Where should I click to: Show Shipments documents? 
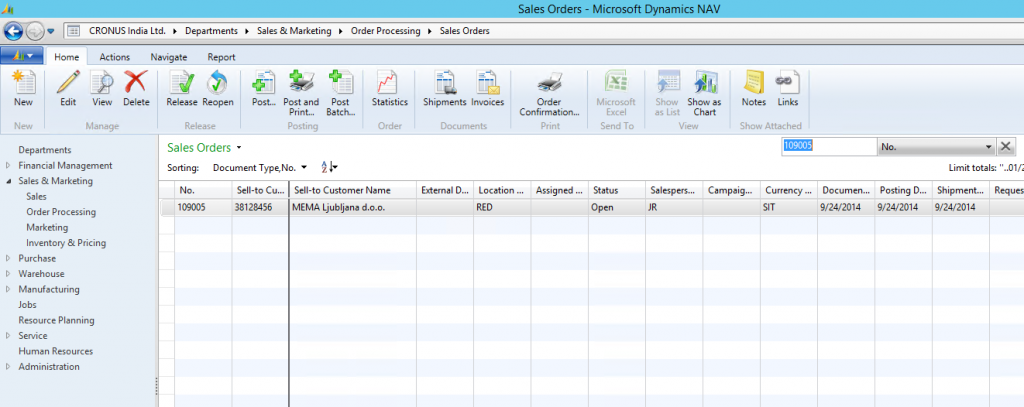pos(445,90)
